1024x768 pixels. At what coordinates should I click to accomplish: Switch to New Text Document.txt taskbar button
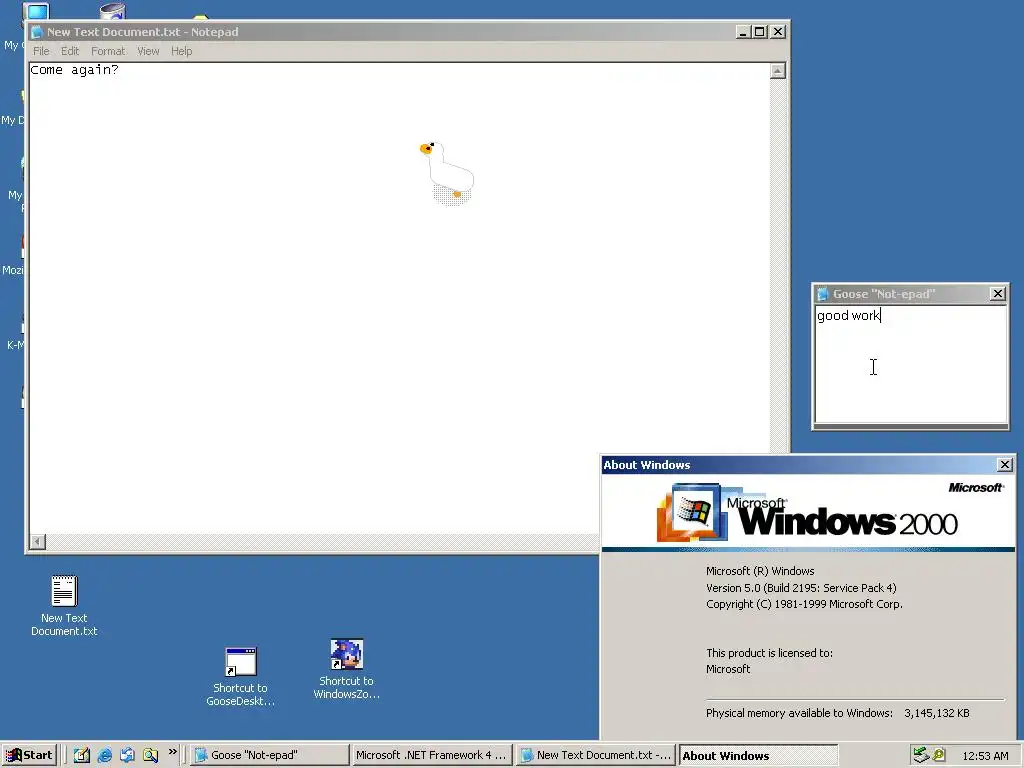click(596, 755)
